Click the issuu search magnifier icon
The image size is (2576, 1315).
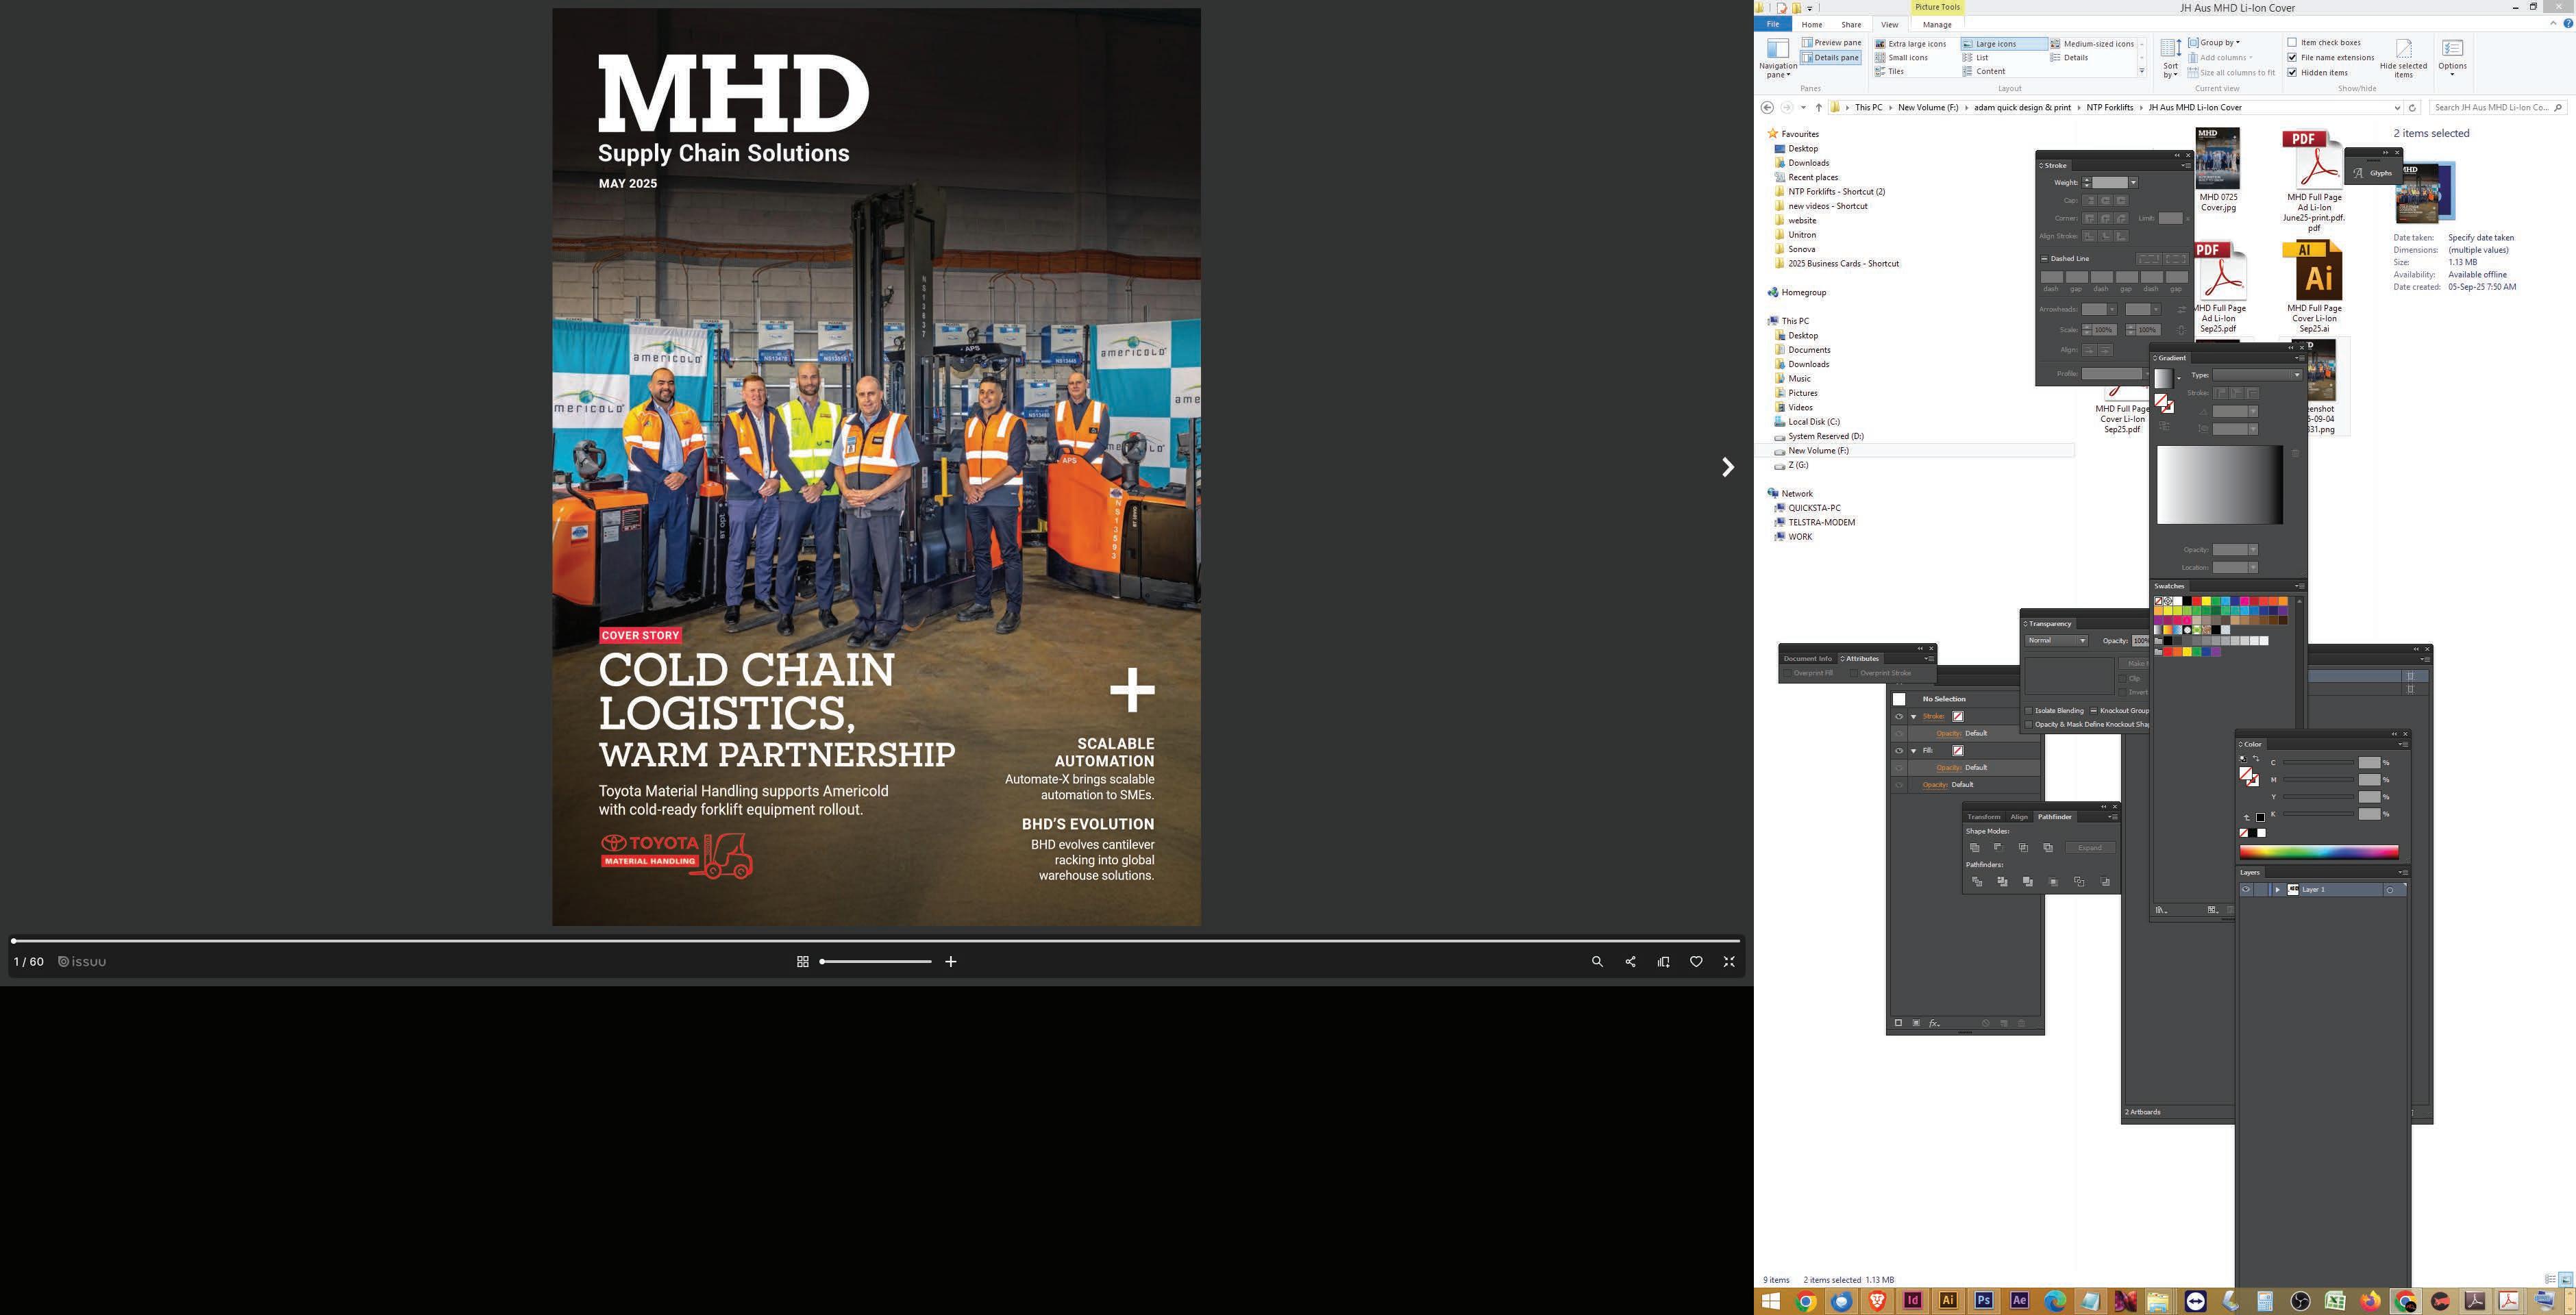1597,962
